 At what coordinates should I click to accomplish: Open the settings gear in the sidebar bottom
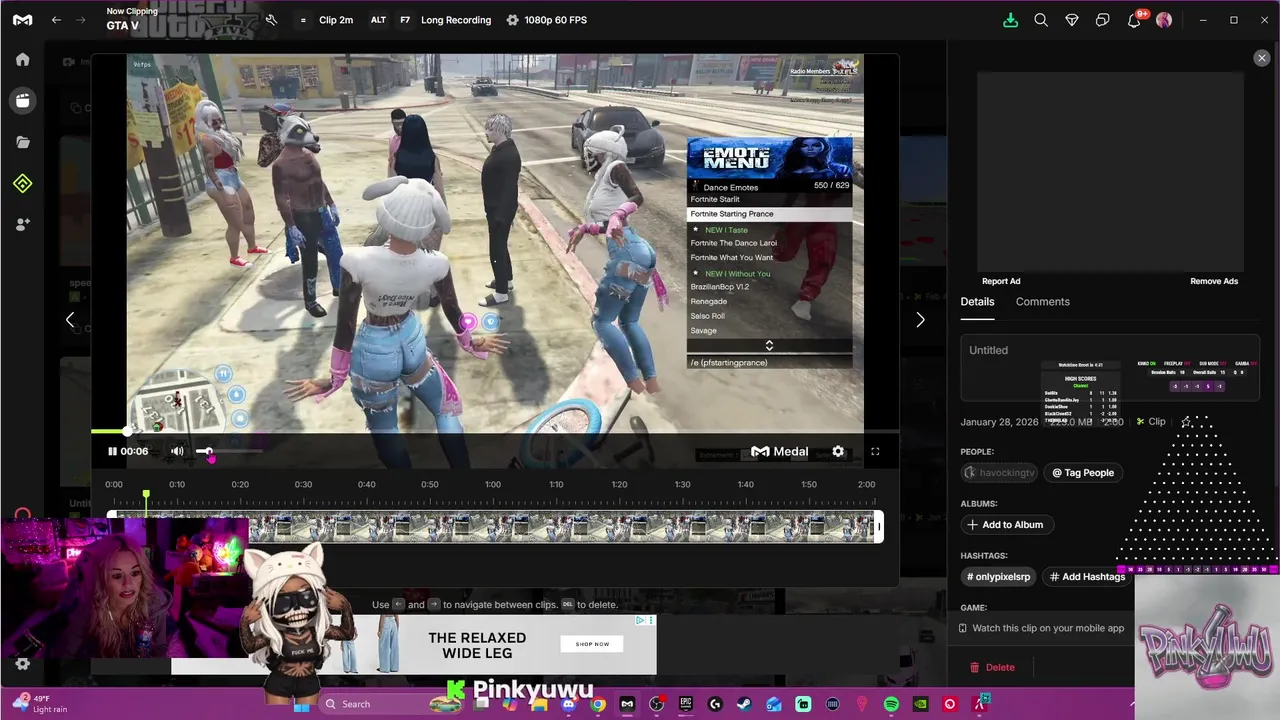point(22,663)
